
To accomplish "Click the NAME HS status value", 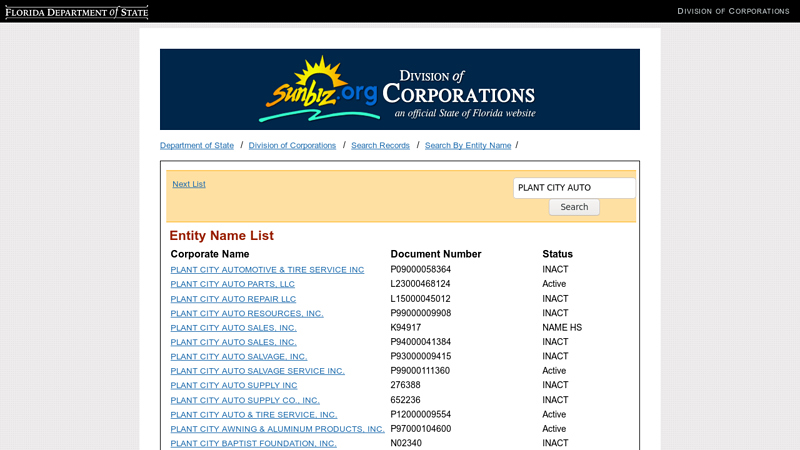I will (562, 328).
